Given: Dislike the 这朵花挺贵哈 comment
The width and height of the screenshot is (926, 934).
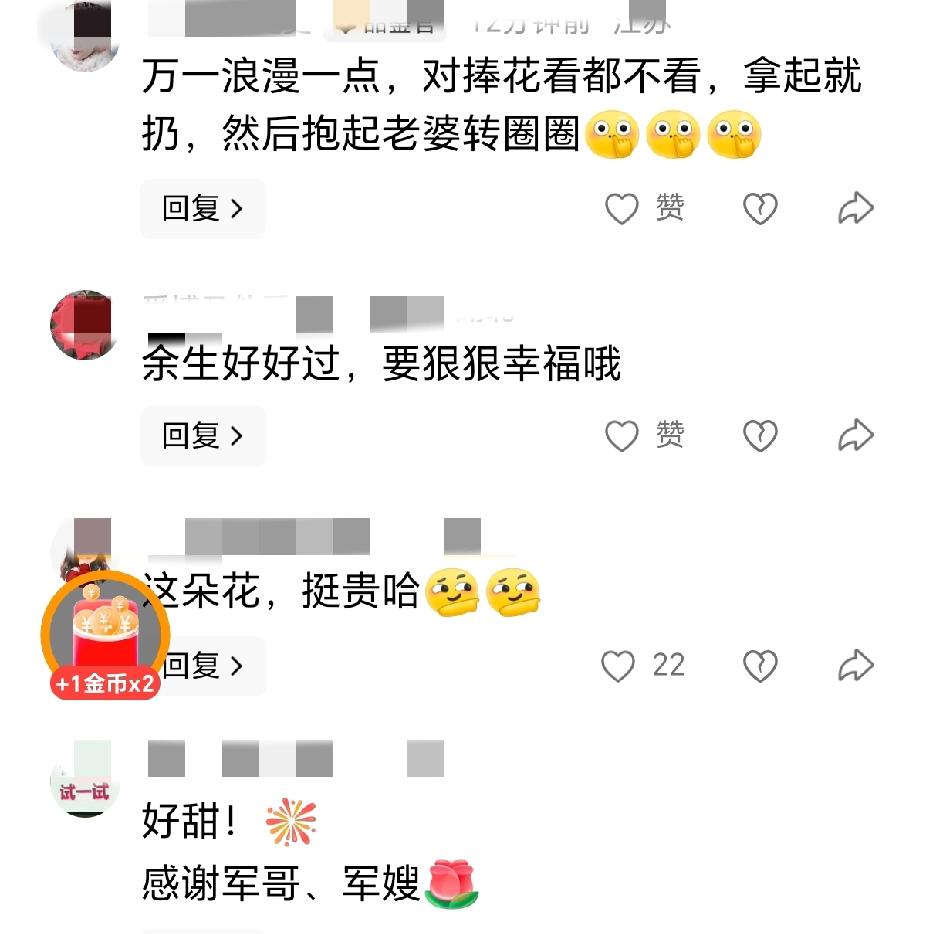Looking at the screenshot, I should (760, 665).
